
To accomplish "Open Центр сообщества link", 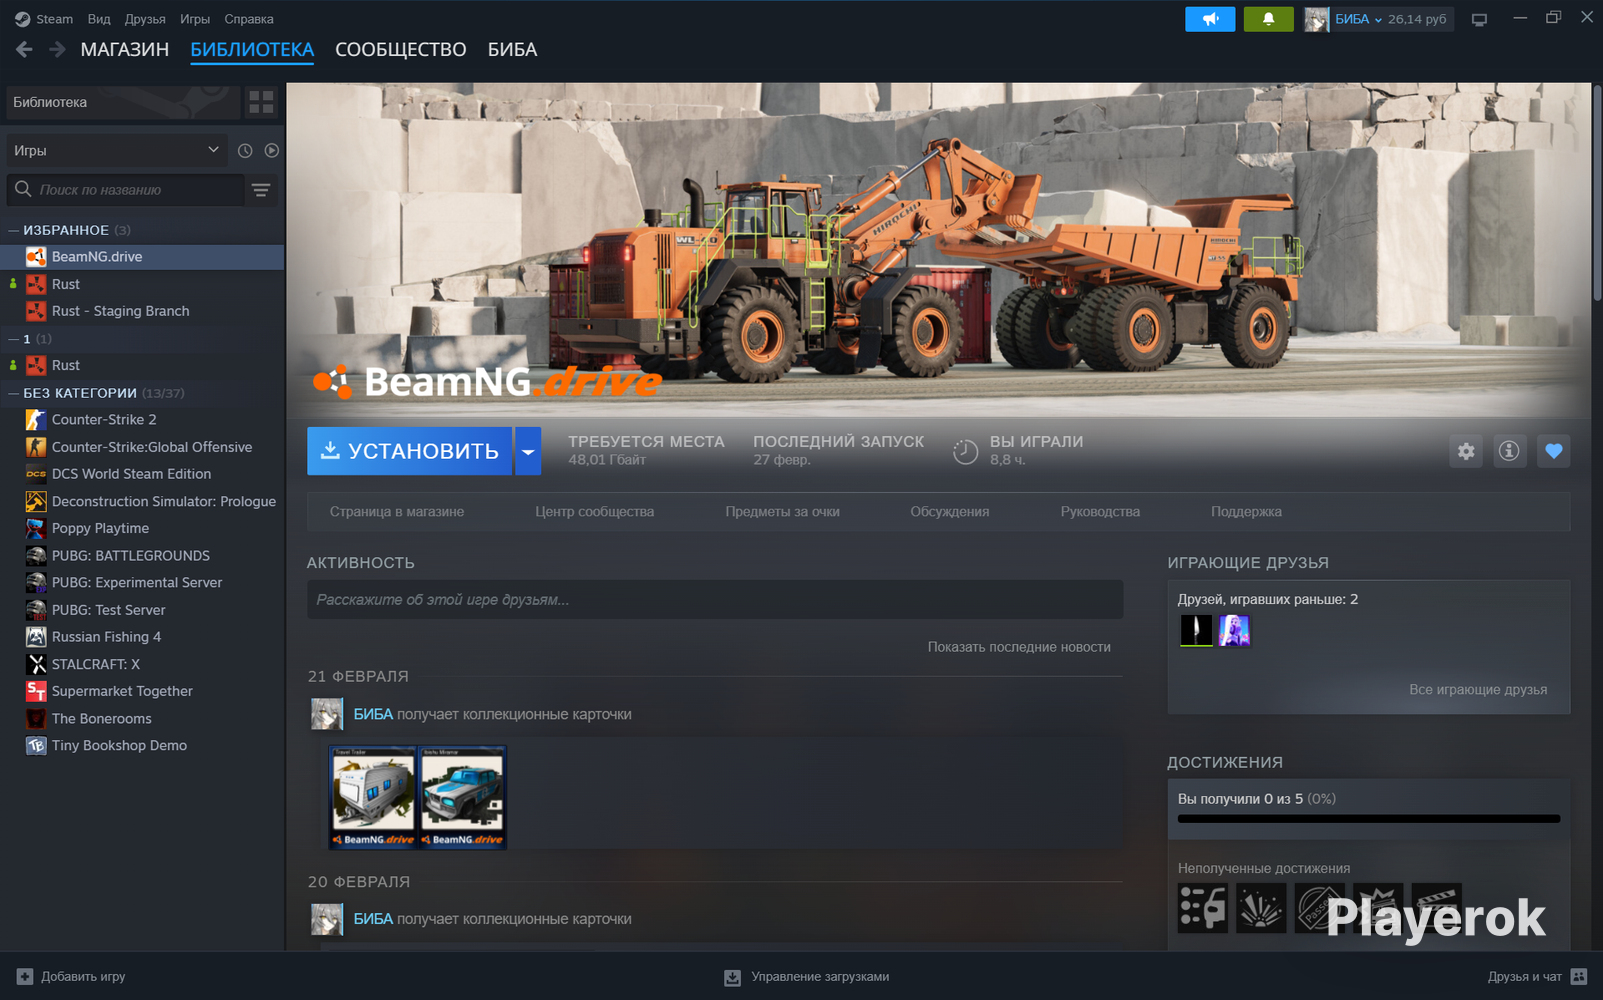I will click(x=595, y=511).
